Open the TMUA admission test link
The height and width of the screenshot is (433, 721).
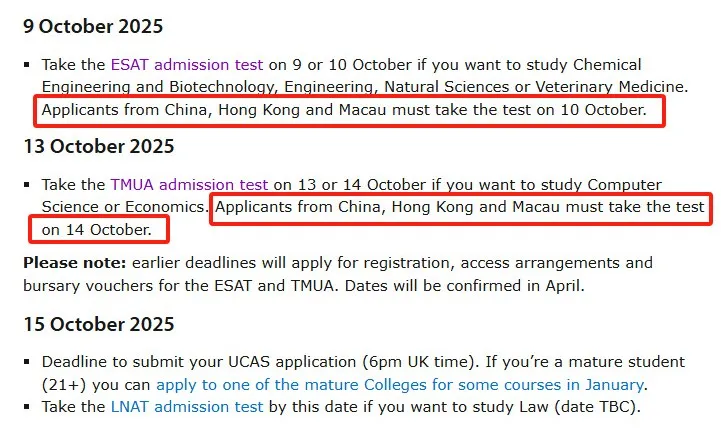coord(189,185)
